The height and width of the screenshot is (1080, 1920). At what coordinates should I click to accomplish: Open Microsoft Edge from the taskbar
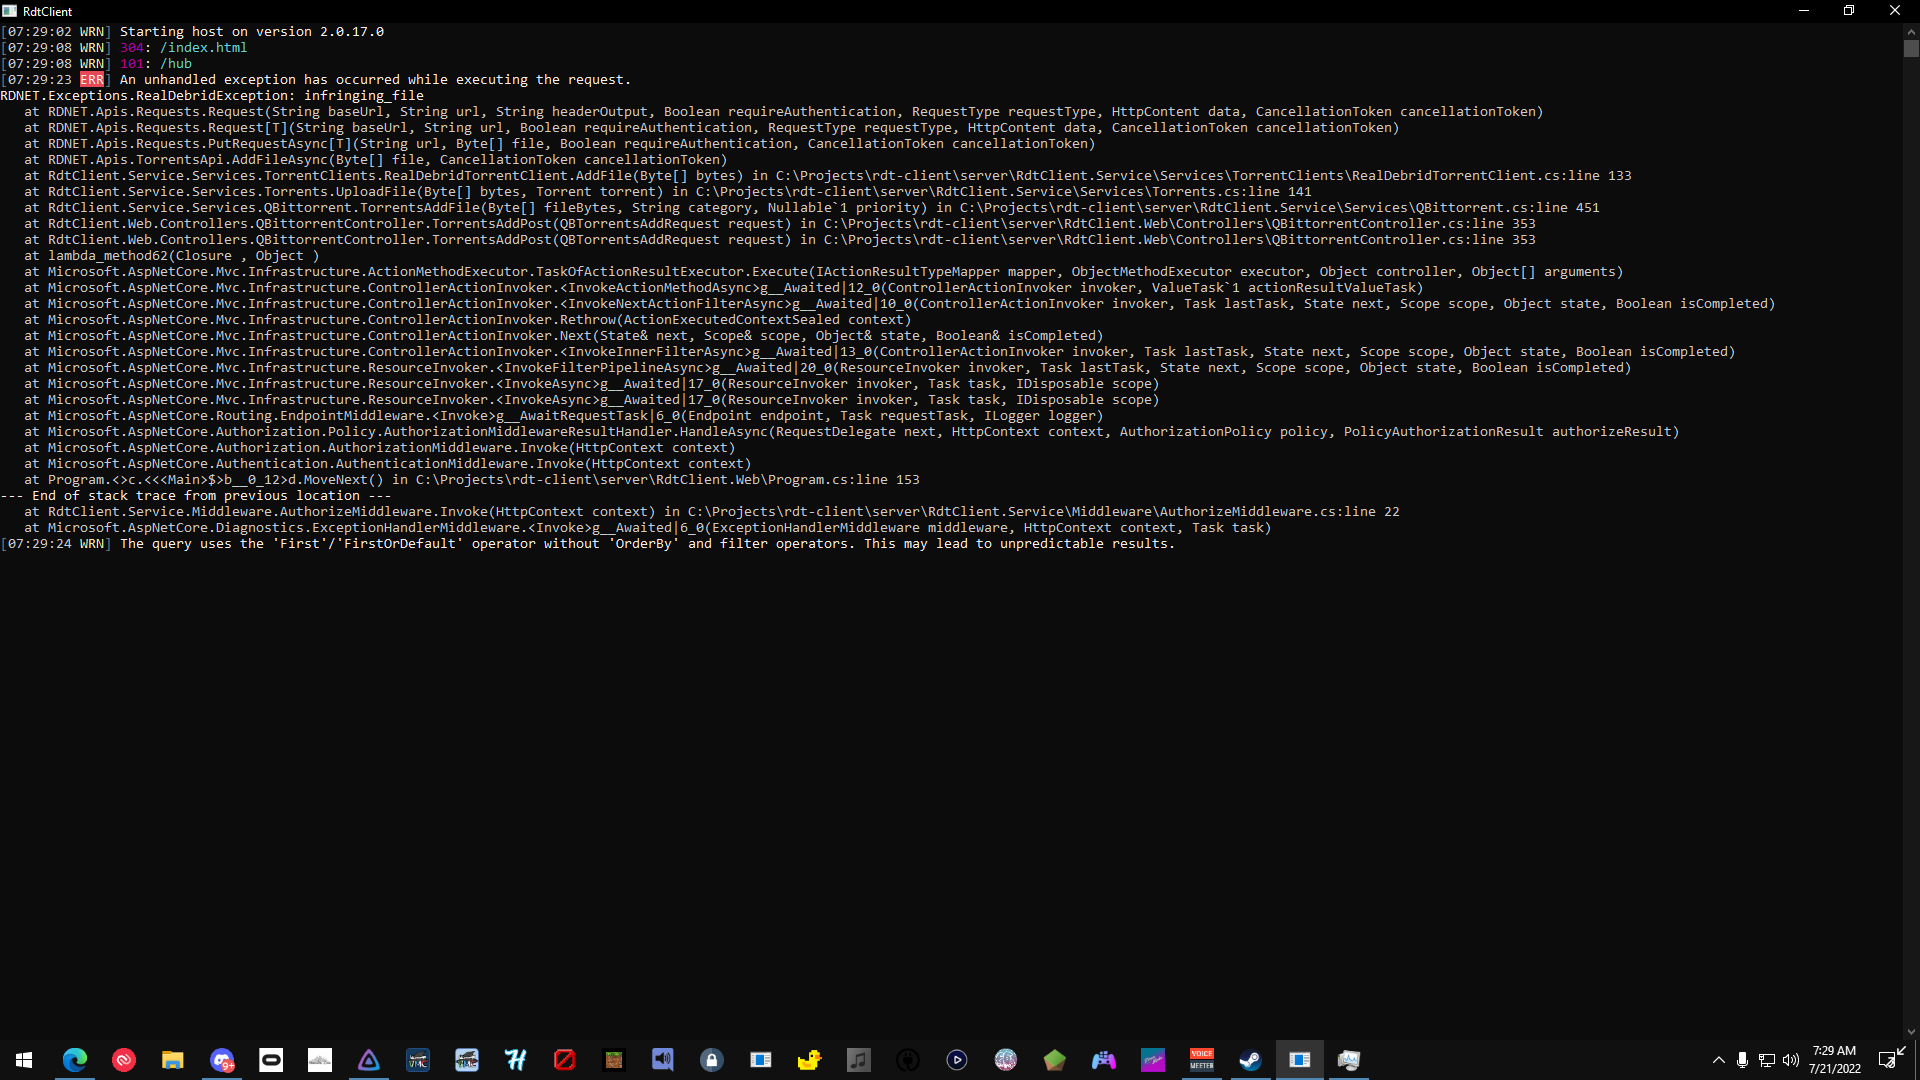[76, 1060]
